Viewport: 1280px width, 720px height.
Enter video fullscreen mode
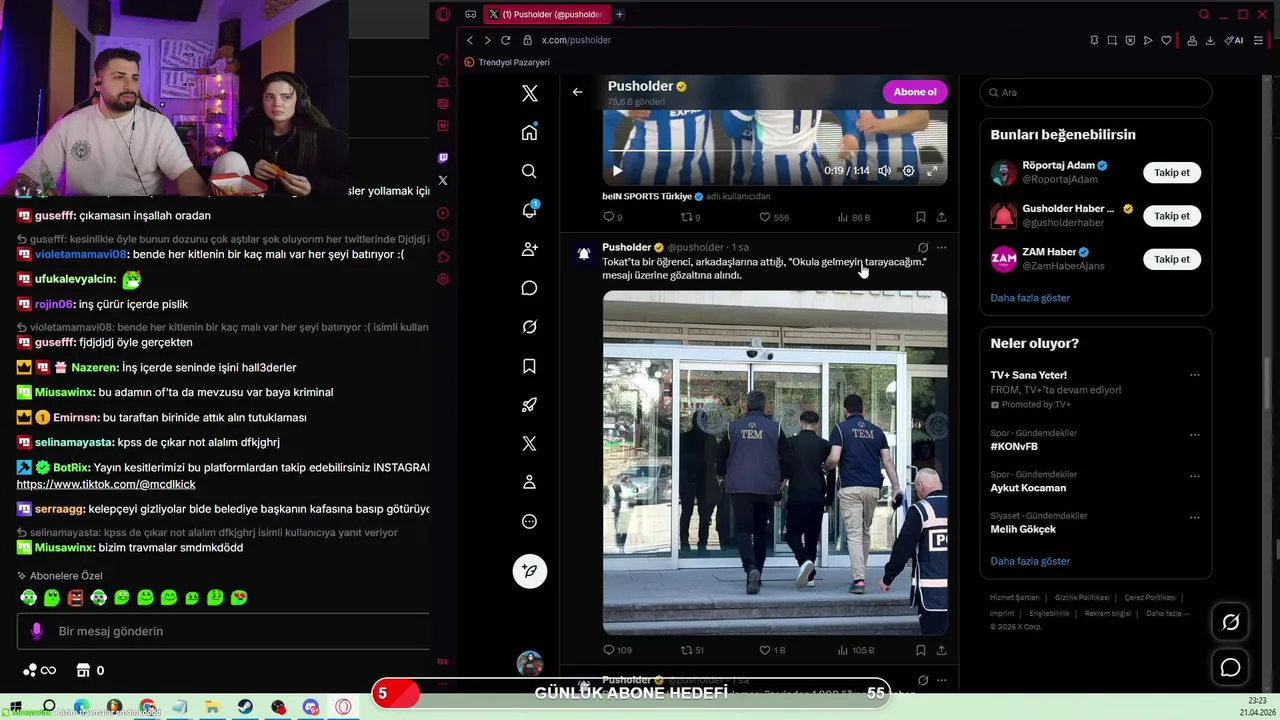point(932,171)
